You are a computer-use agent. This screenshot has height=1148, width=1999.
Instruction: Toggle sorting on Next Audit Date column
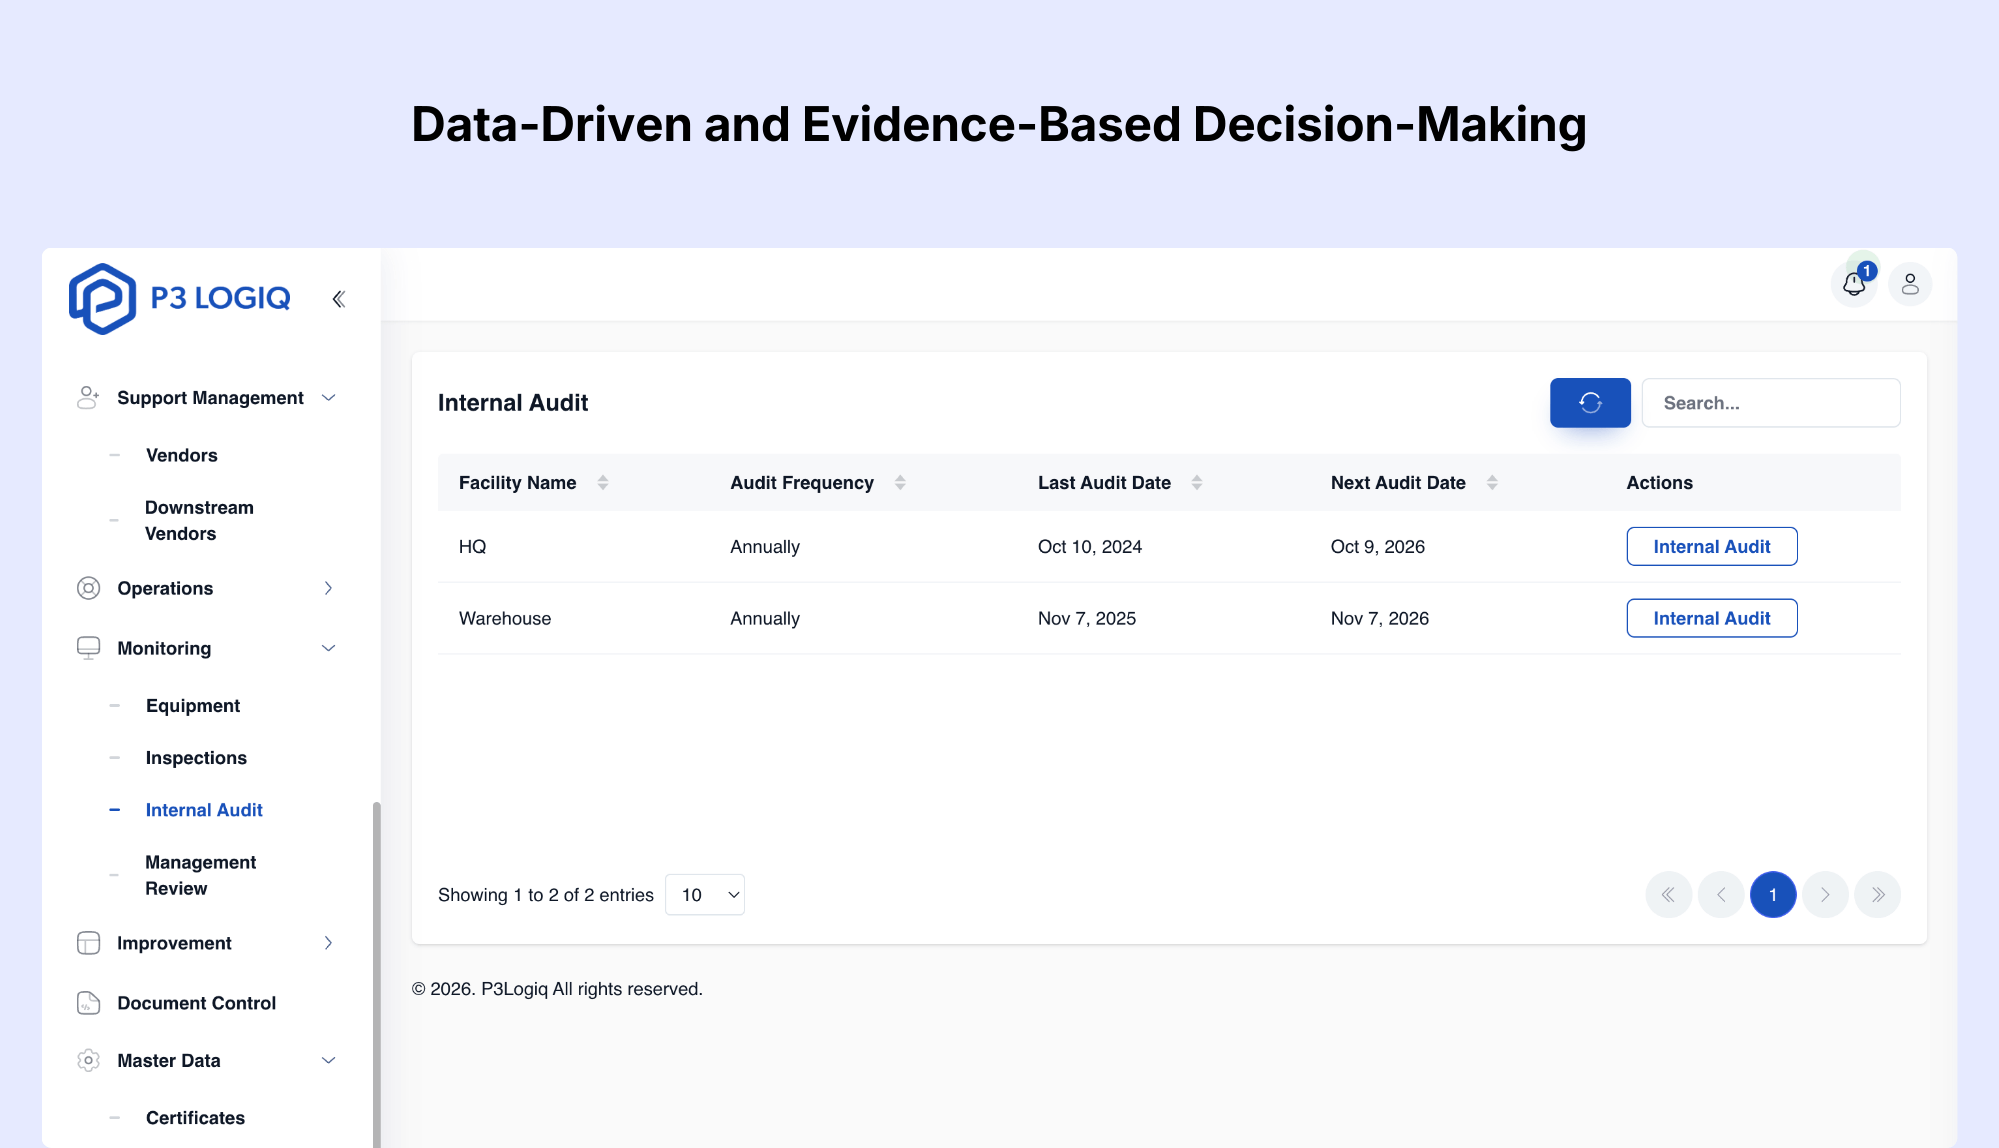point(1492,482)
